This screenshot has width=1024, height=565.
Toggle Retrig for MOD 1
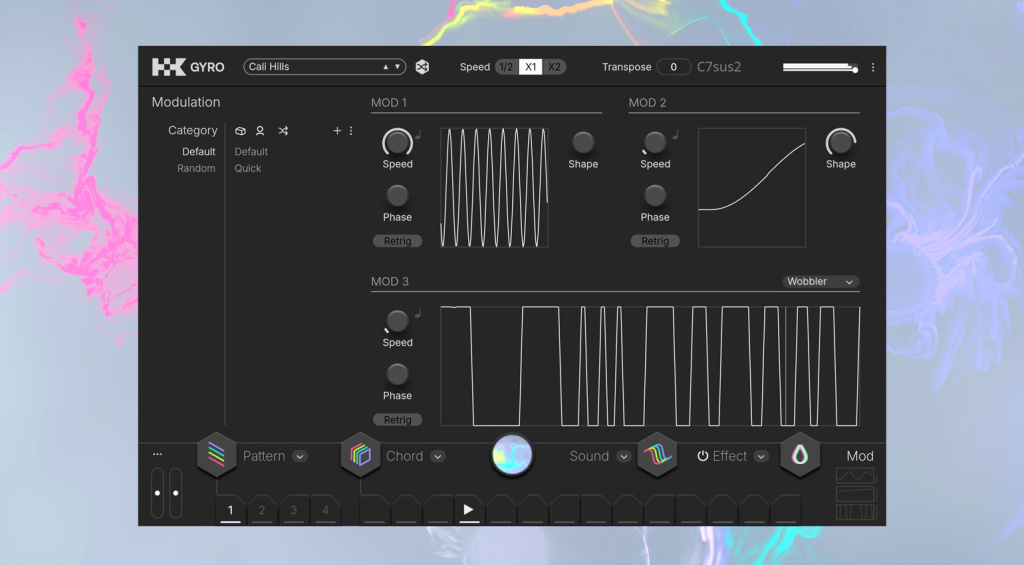pos(397,241)
